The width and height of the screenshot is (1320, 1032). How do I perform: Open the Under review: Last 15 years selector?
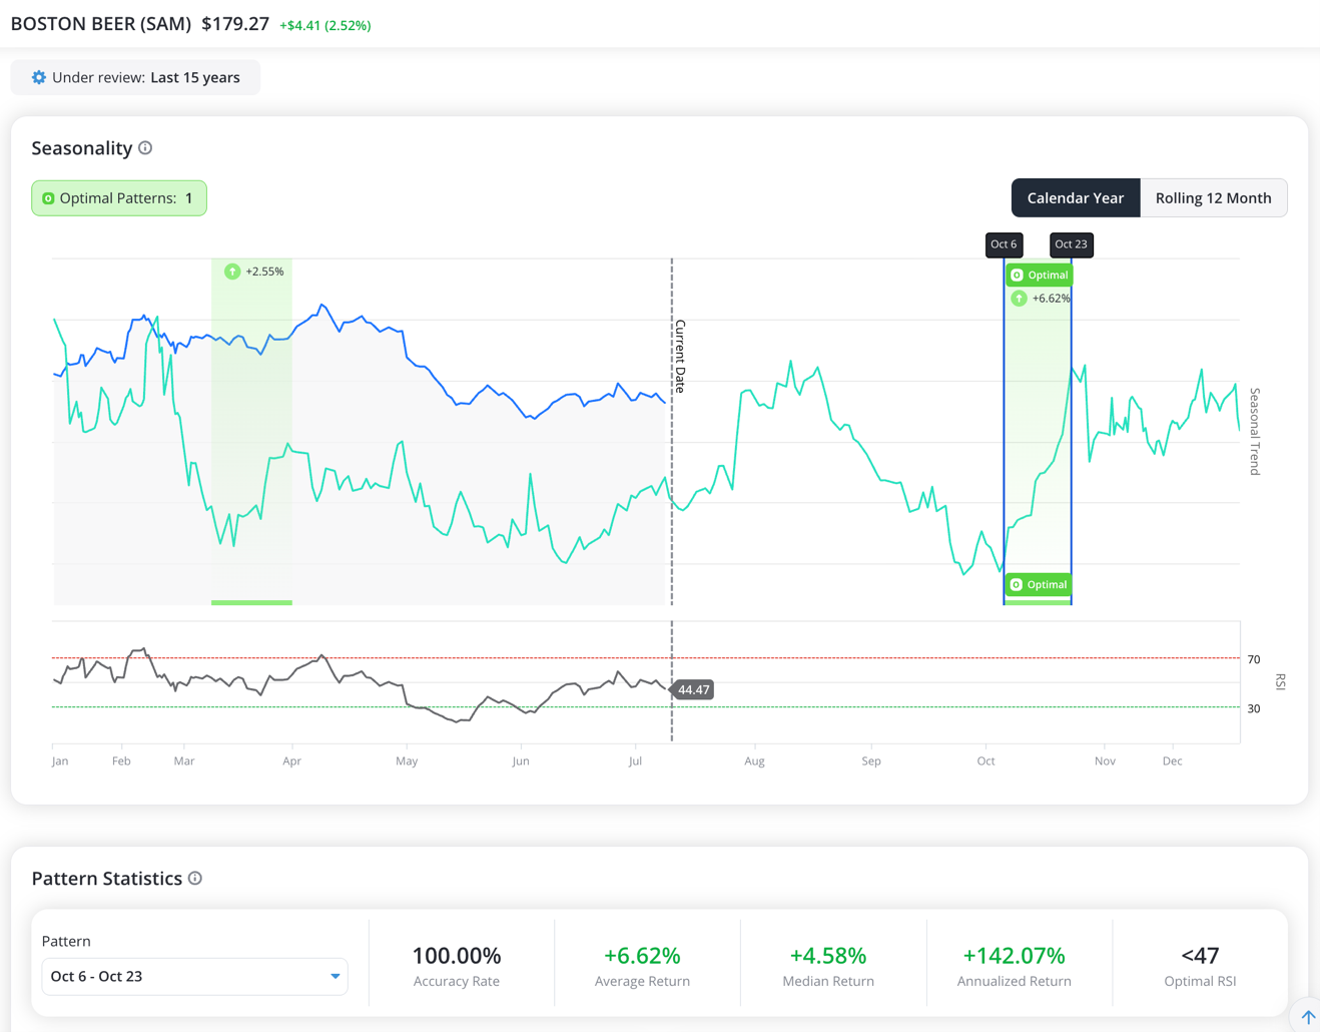[x=135, y=77]
